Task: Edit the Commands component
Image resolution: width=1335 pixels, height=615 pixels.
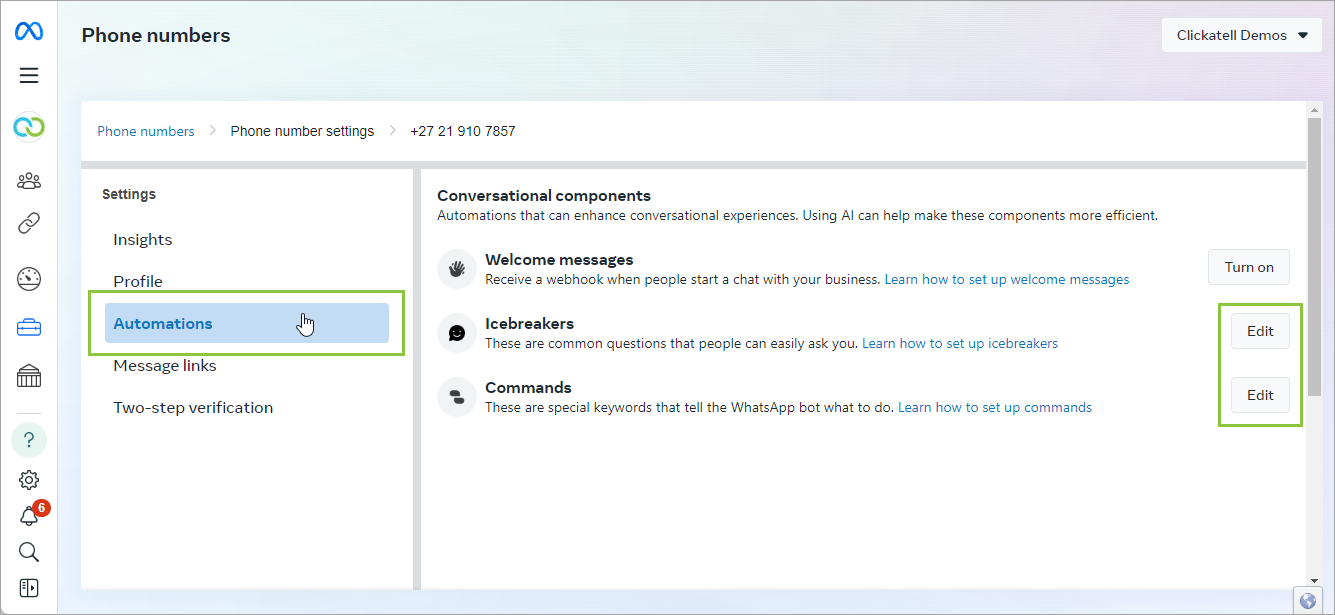Action: point(1259,395)
